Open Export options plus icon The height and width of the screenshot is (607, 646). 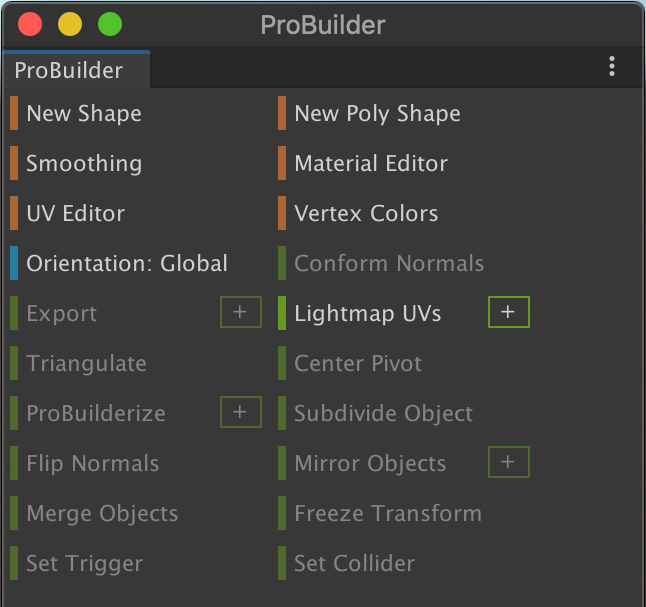240,313
